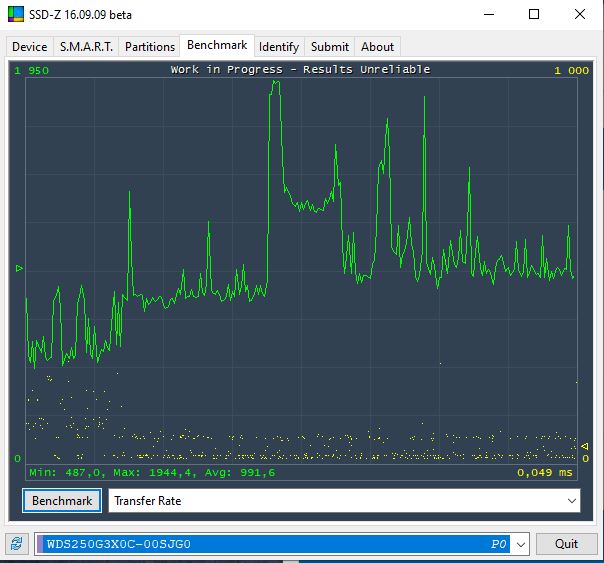Click the SSD-Z application icon in title bar
The height and width of the screenshot is (563, 604).
pyautogui.click(x=16, y=14)
